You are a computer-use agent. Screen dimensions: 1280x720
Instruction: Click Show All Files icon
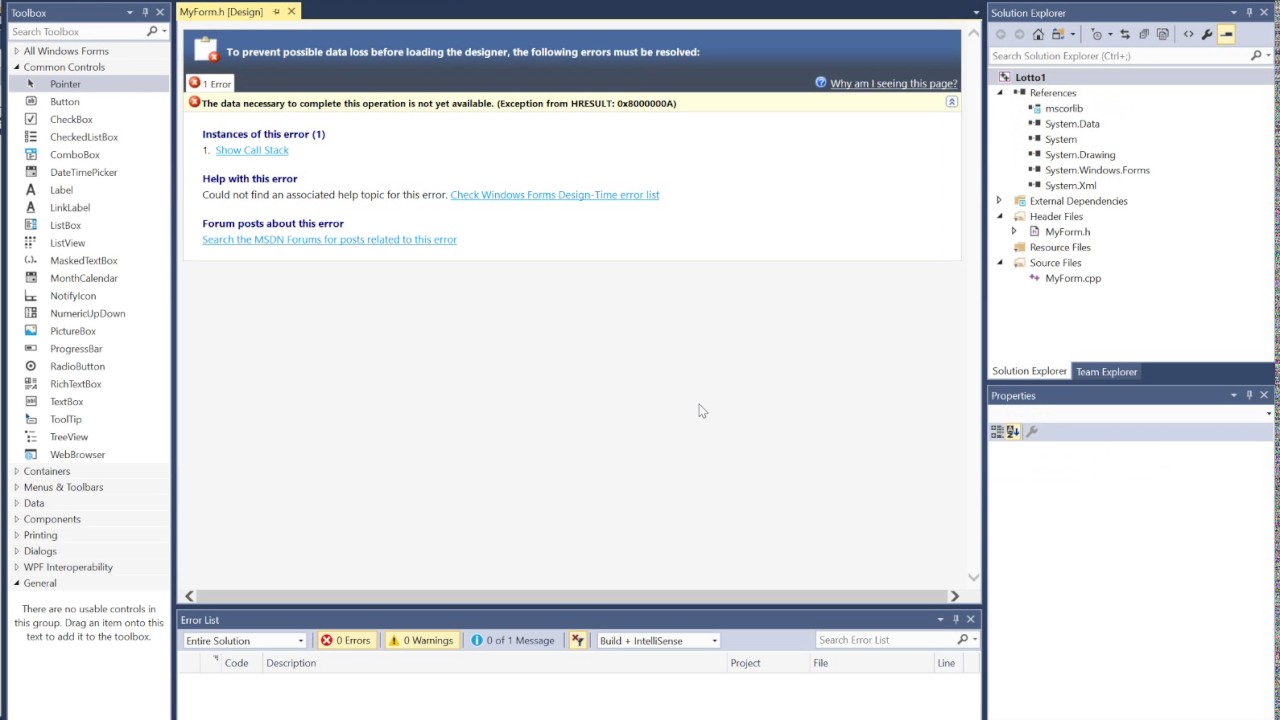click(x=1162, y=34)
